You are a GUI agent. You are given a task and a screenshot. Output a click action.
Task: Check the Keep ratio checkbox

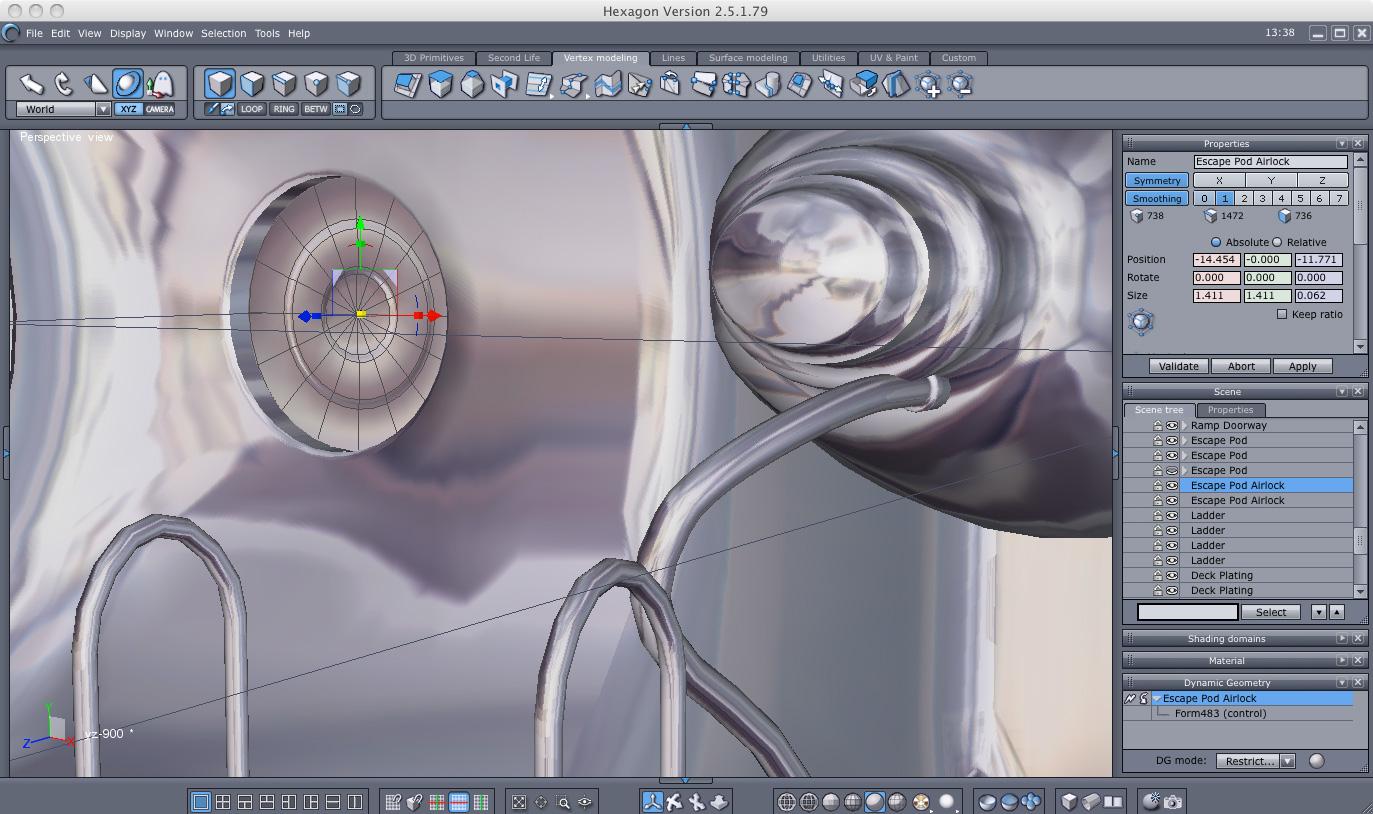click(x=1282, y=314)
